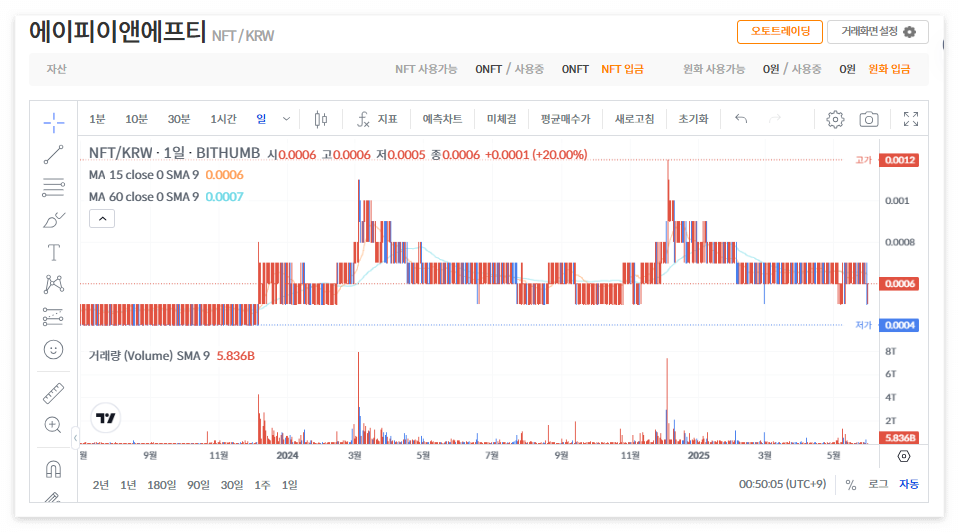Click the 초기화 reset button
This screenshot has width=959, height=532.
coord(694,119)
